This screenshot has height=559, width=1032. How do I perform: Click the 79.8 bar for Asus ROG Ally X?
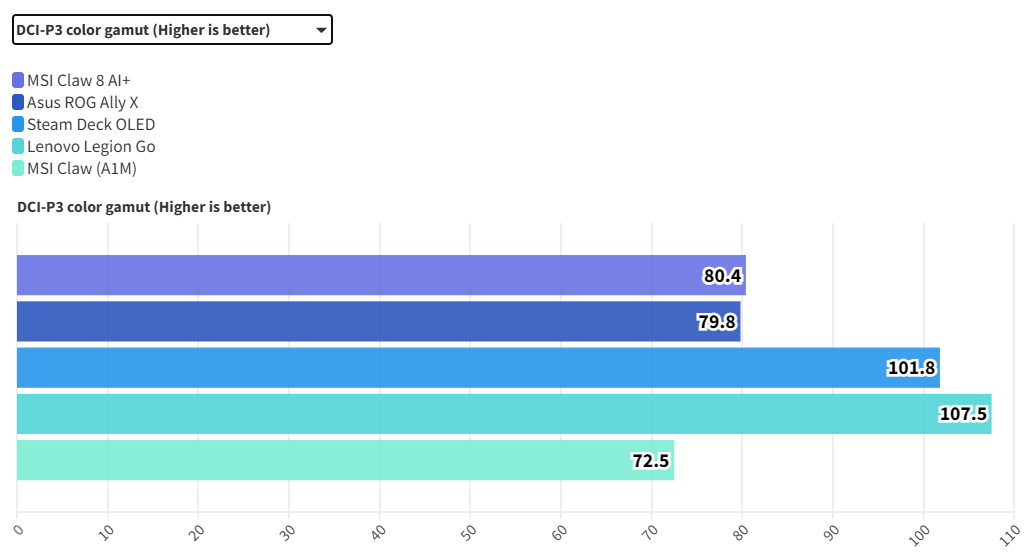pyautogui.click(x=378, y=321)
